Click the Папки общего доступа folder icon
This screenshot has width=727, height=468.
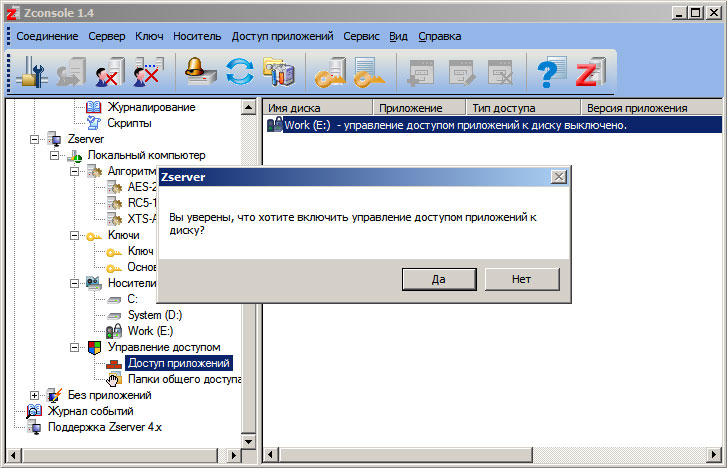pyautogui.click(x=114, y=379)
